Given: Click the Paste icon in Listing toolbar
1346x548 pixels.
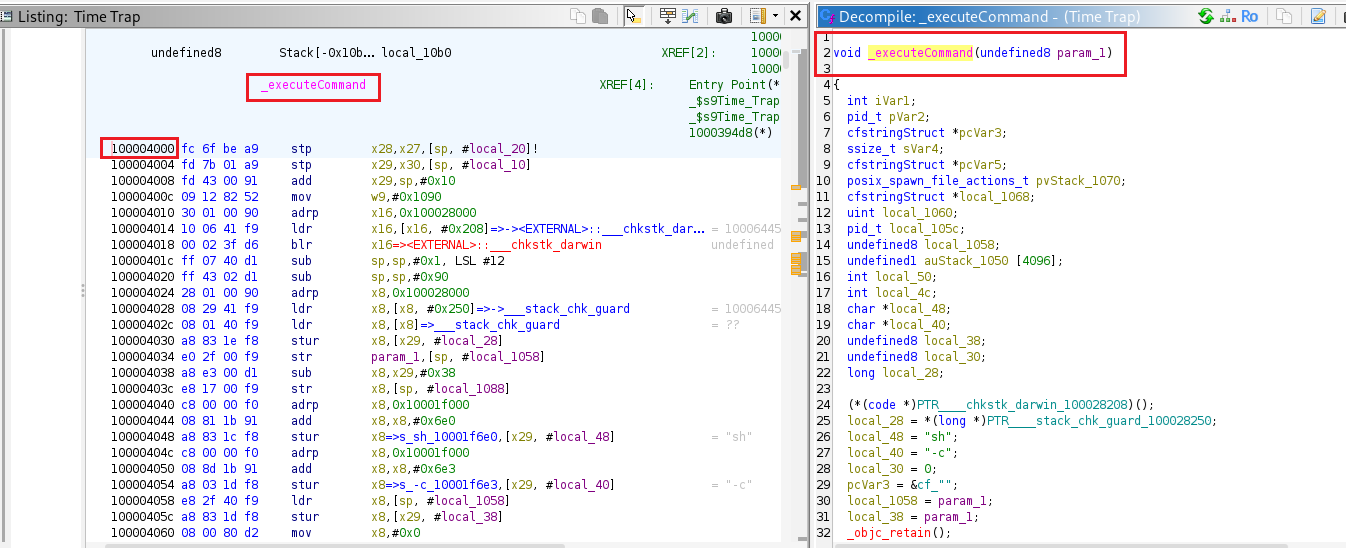Looking at the screenshot, I should coord(600,16).
